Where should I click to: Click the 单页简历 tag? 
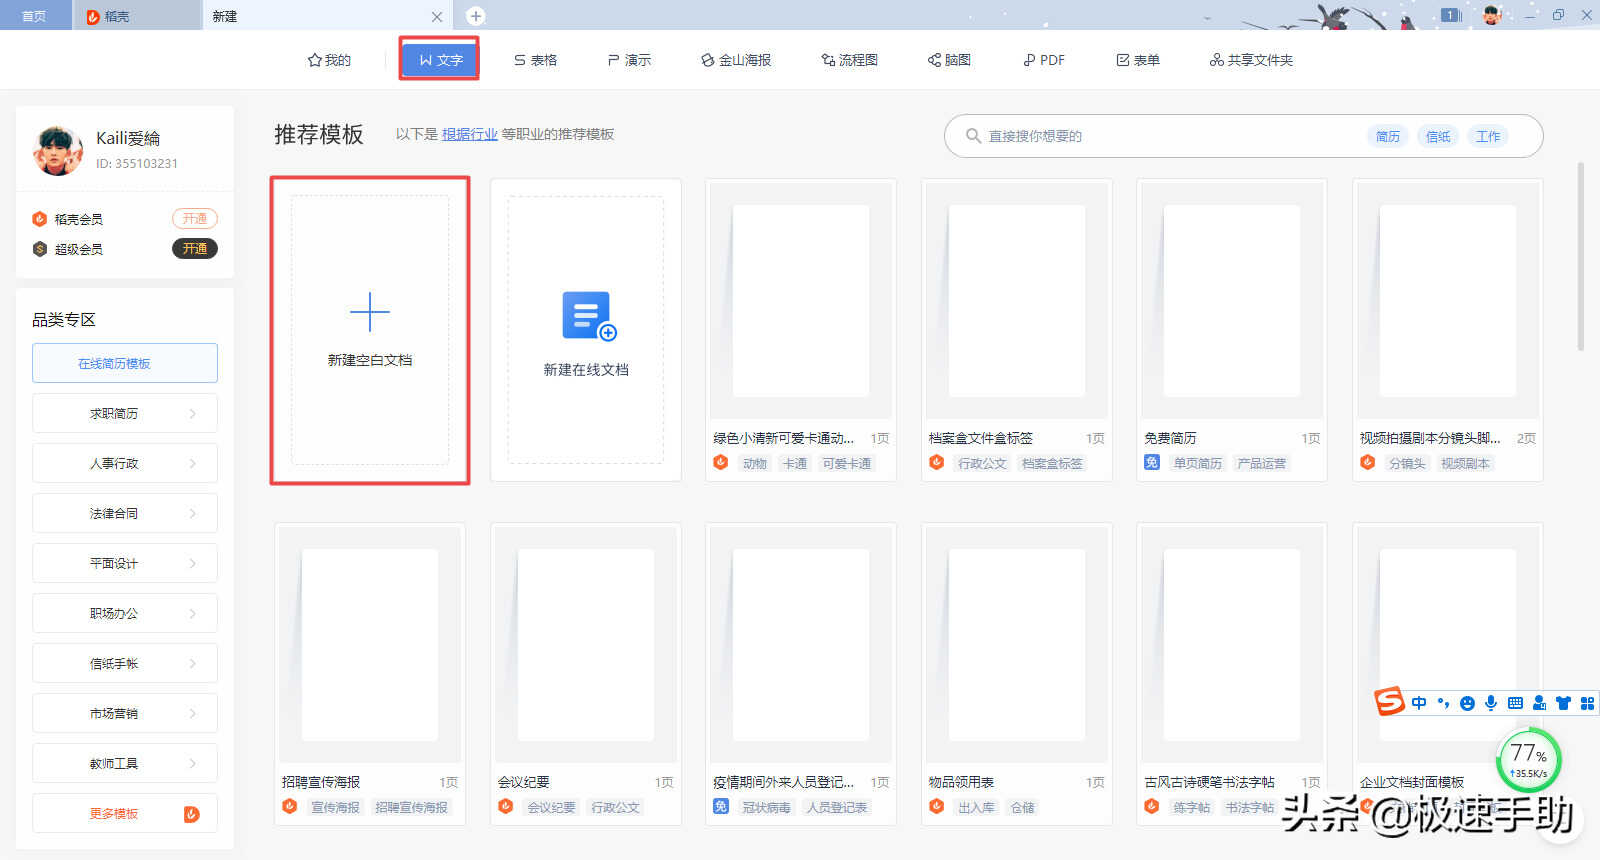pyautogui.click(x=1198, y=463)
